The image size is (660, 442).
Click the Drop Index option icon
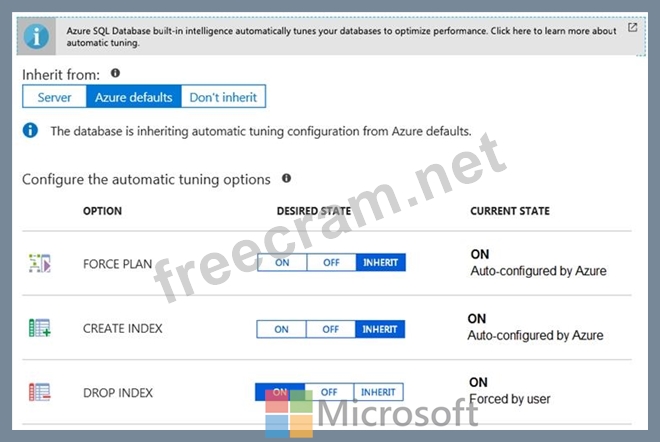[x=40, y=393]
